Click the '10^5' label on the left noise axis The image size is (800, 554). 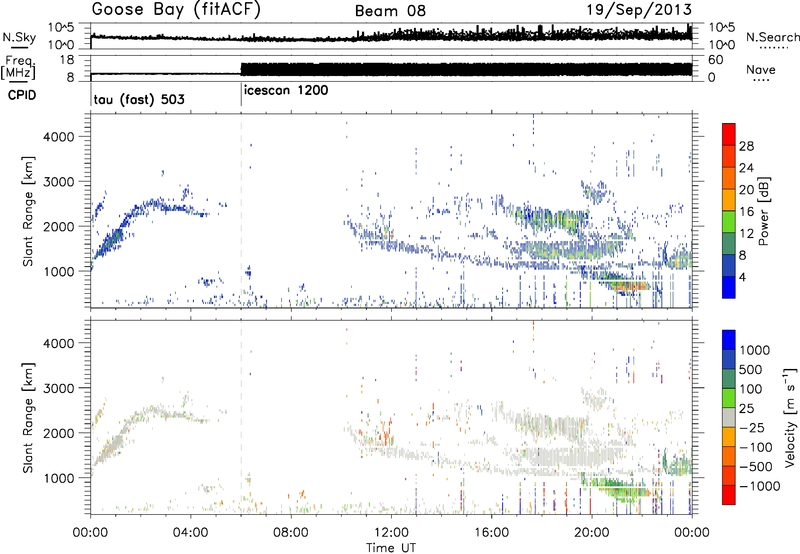61,28
